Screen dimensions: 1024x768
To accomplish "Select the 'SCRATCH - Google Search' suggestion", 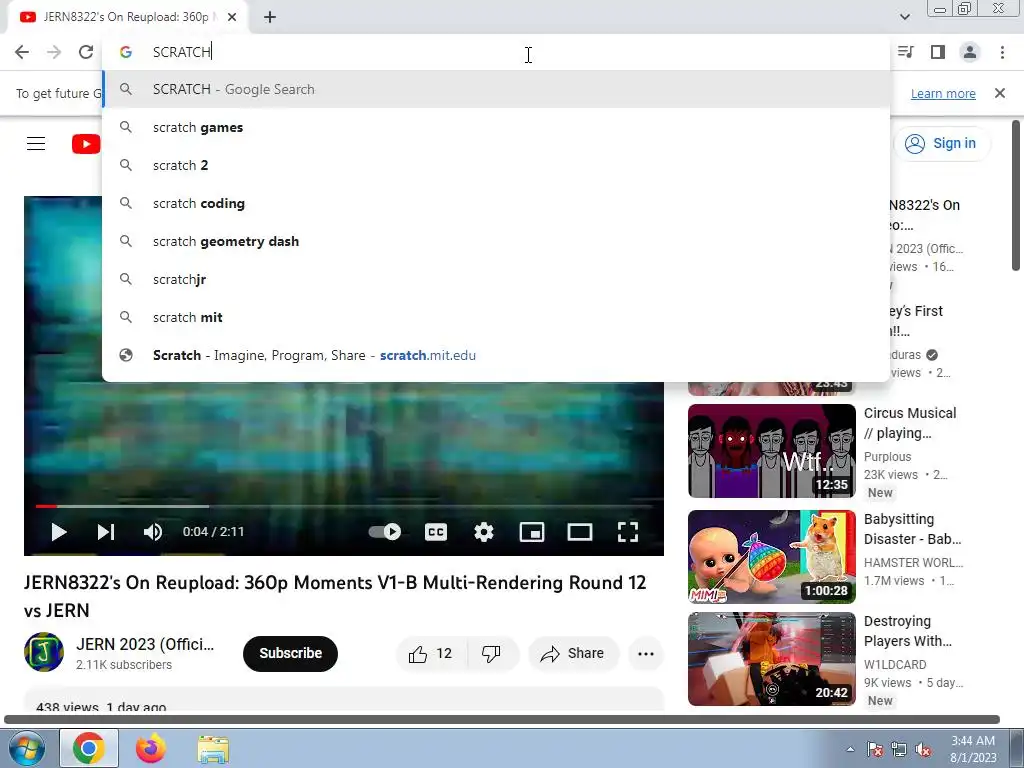I will [496, 89].
